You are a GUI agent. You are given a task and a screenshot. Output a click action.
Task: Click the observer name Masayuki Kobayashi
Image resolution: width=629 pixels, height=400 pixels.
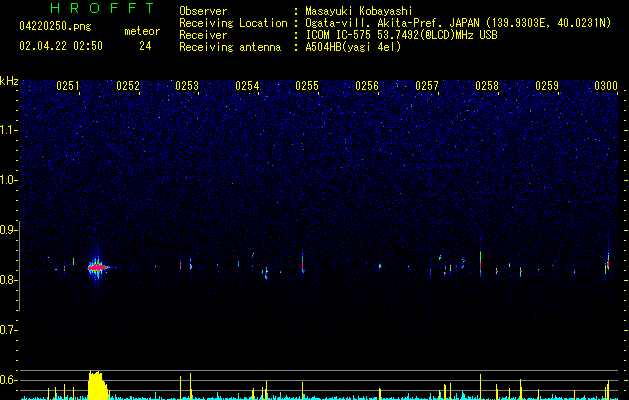pyautogui.click(x=359, y=11)
